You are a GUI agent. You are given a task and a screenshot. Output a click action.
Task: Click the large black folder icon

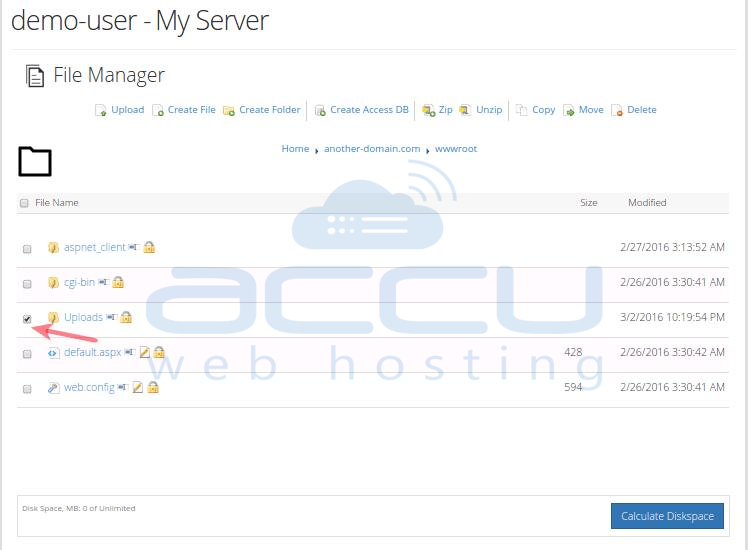pyautogui.click(x=35, y=161)
